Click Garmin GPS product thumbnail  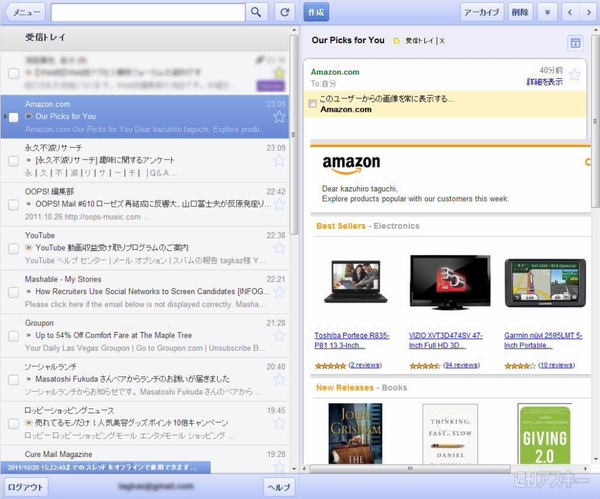coord(545,283)
